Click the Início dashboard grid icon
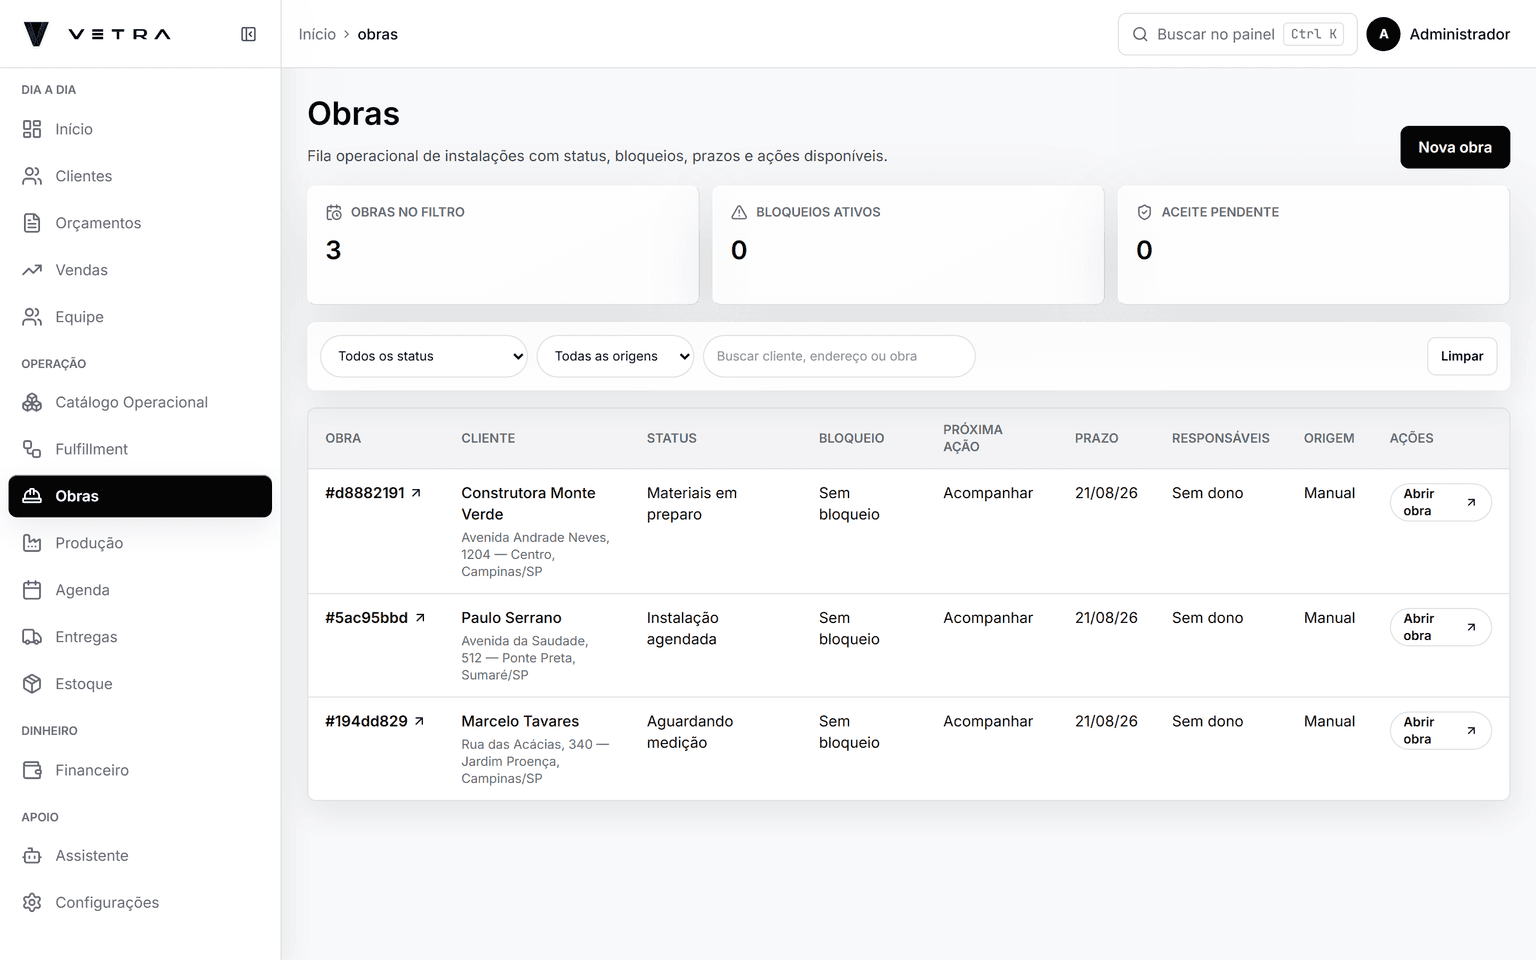This screenshot has width=1536, height=960. click(32, 129)
